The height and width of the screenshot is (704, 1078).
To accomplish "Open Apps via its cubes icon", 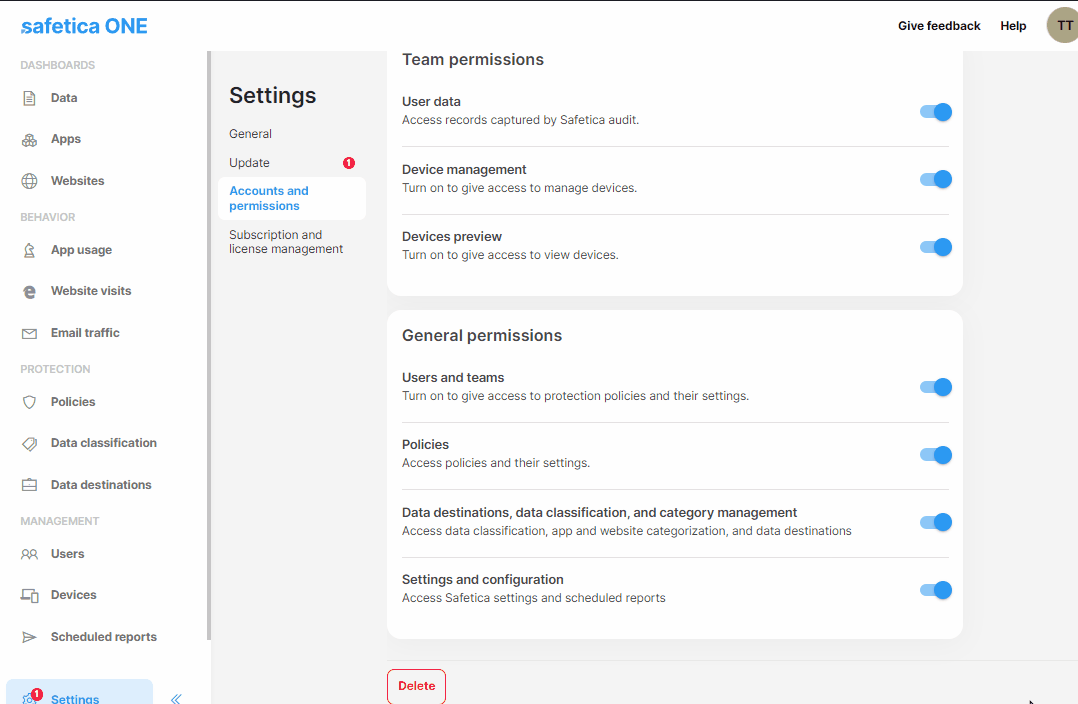I will pos(30,140).
